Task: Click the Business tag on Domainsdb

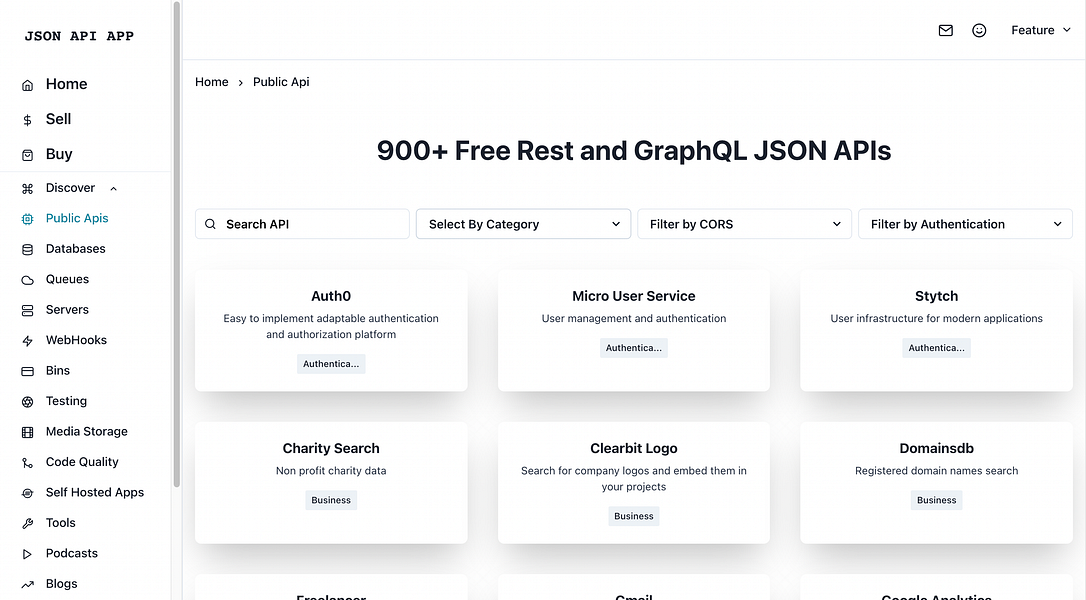Action: click(x=936, y=501)
